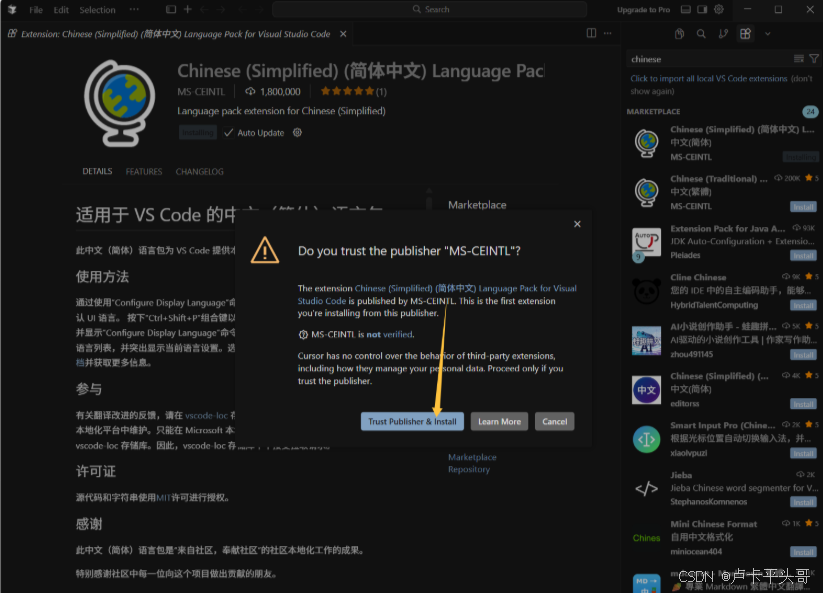Image resolution: width=823 pixels, height=593 pixels.
Task: Click the MARKETPLACE section header
Action: coord(653,111)
